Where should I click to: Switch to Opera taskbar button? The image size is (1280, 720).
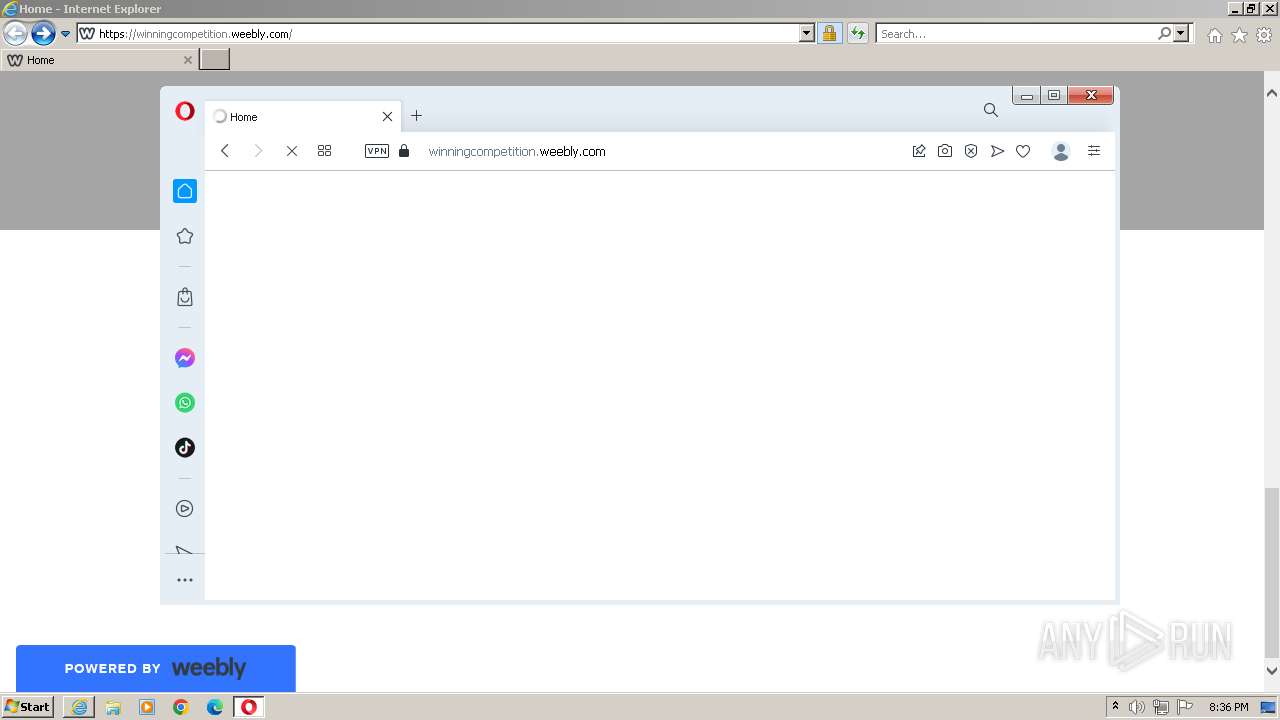click(249, 707)
